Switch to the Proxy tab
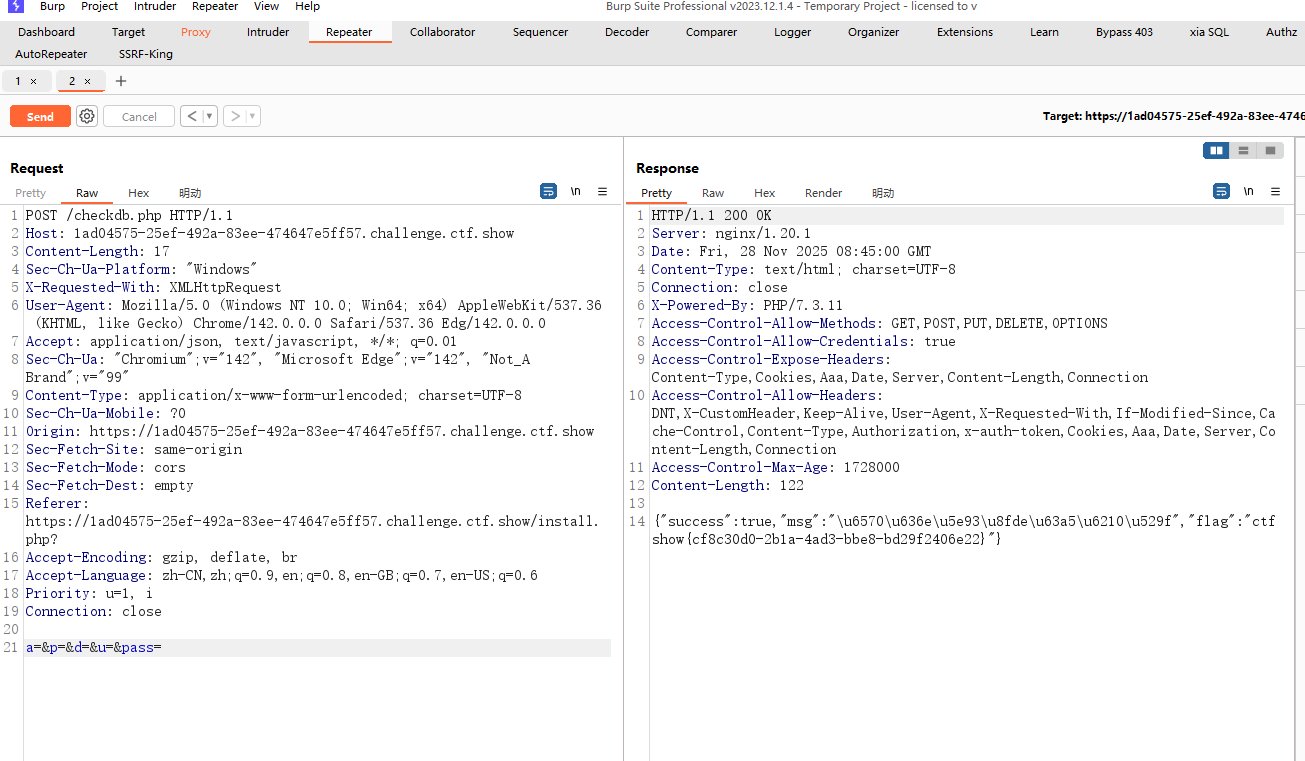1305x761 pixels. pos(196,32)
